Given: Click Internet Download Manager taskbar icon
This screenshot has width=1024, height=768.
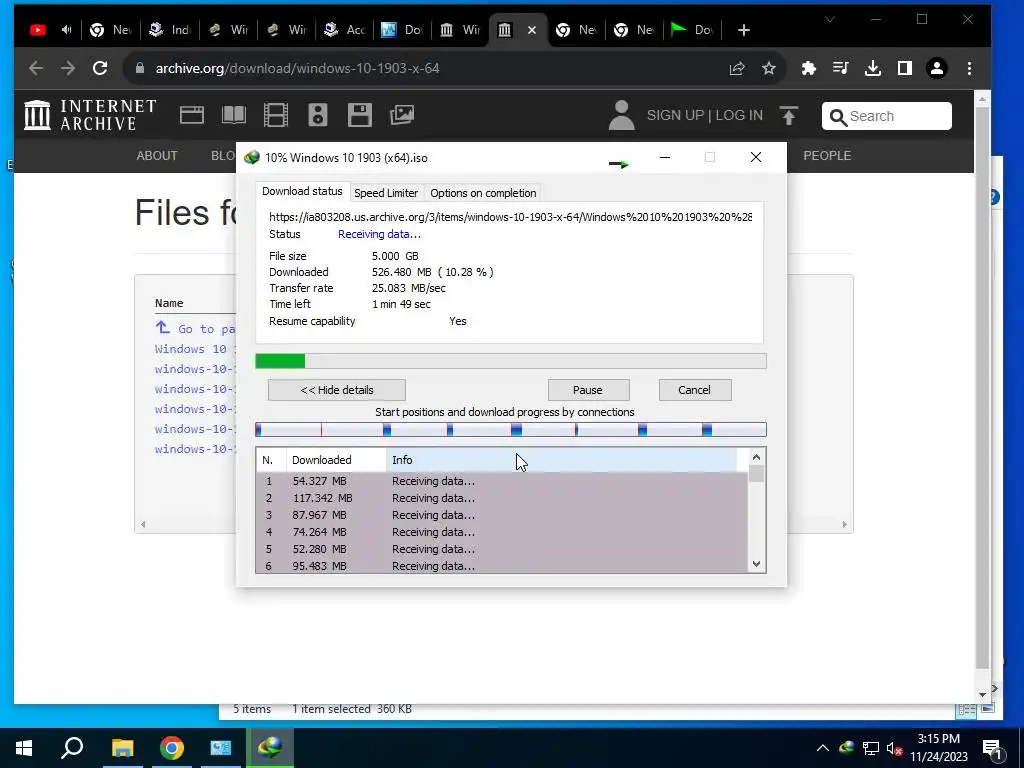Looking at the screenshot, I should coord(270,748).
